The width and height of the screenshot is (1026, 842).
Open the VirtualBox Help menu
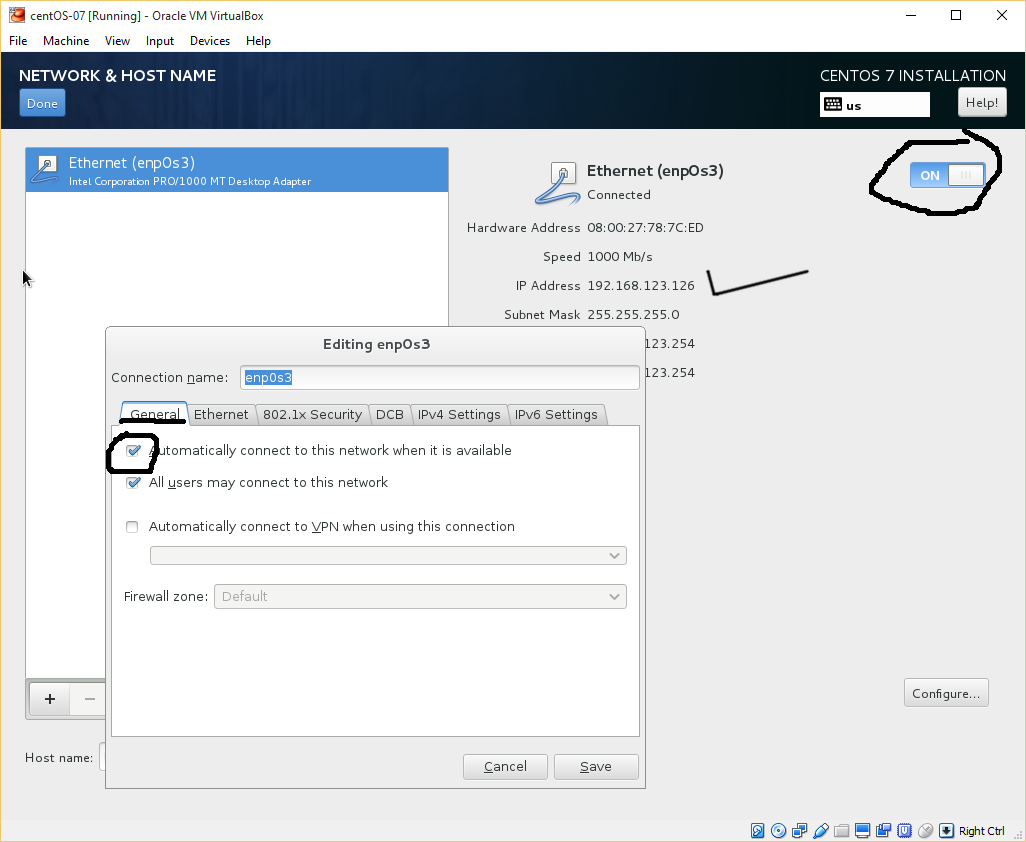click(x=258, y=41)
